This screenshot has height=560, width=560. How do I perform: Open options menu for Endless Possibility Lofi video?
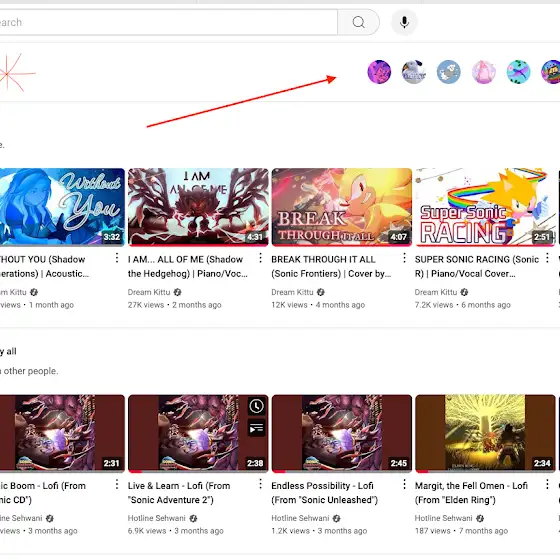pyautogui.click(x=404, y=484)
